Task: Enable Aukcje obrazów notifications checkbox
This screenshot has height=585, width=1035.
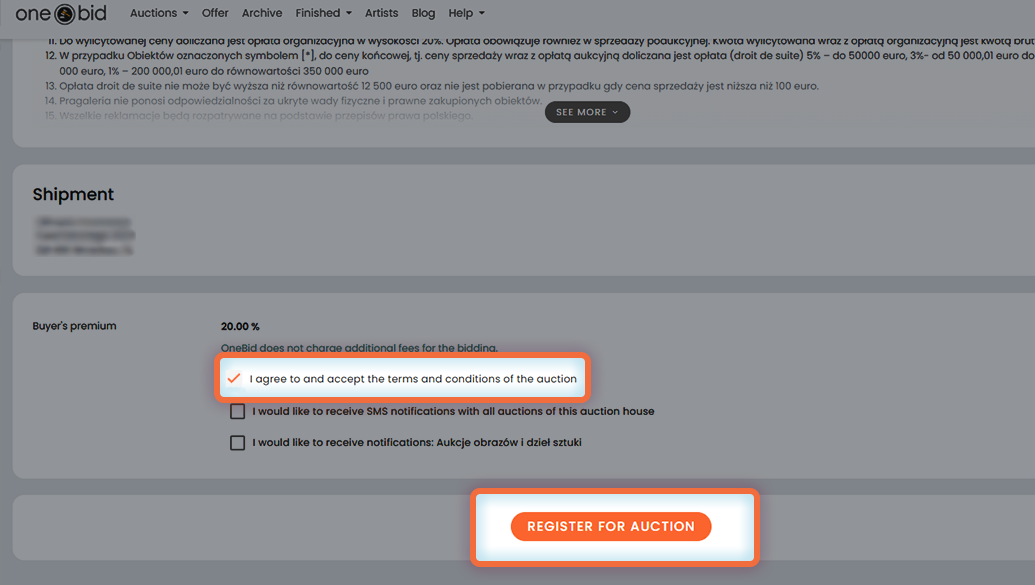Action: 237,442
